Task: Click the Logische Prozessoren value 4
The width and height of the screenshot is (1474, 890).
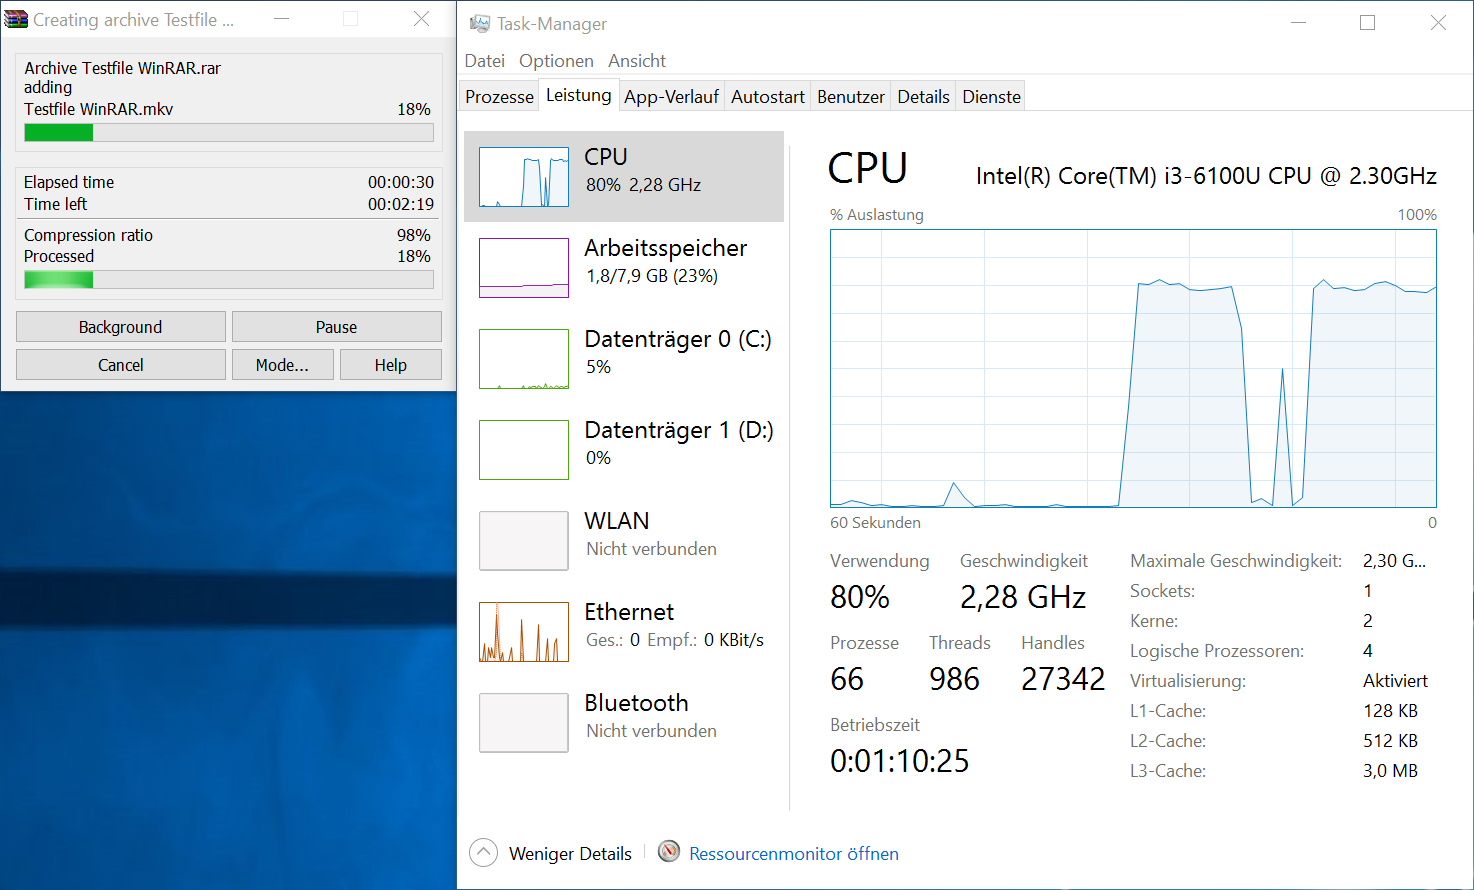Action: pos(1367,651)
